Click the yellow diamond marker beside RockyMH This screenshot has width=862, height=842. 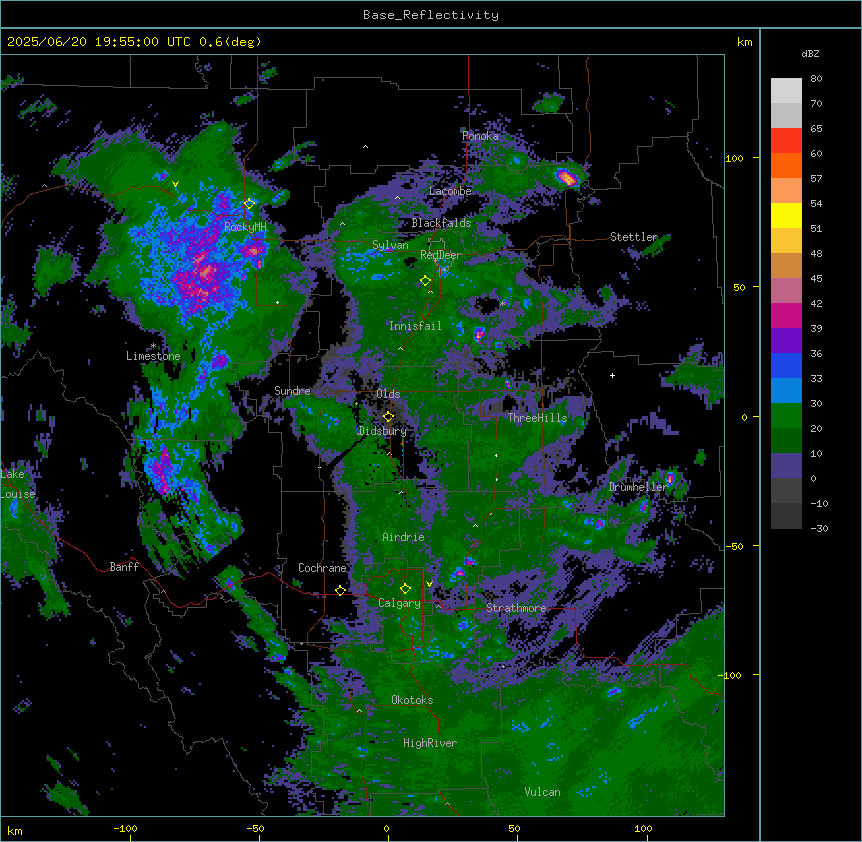(x=249, y=204)
